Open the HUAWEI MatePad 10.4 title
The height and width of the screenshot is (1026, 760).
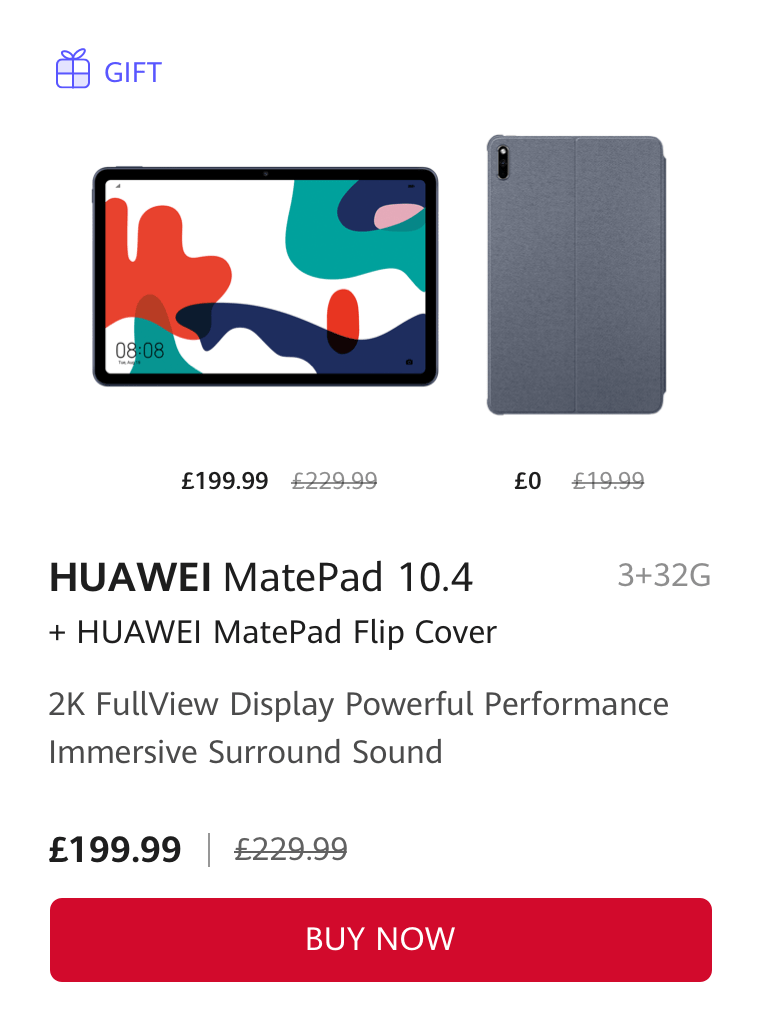261,577
